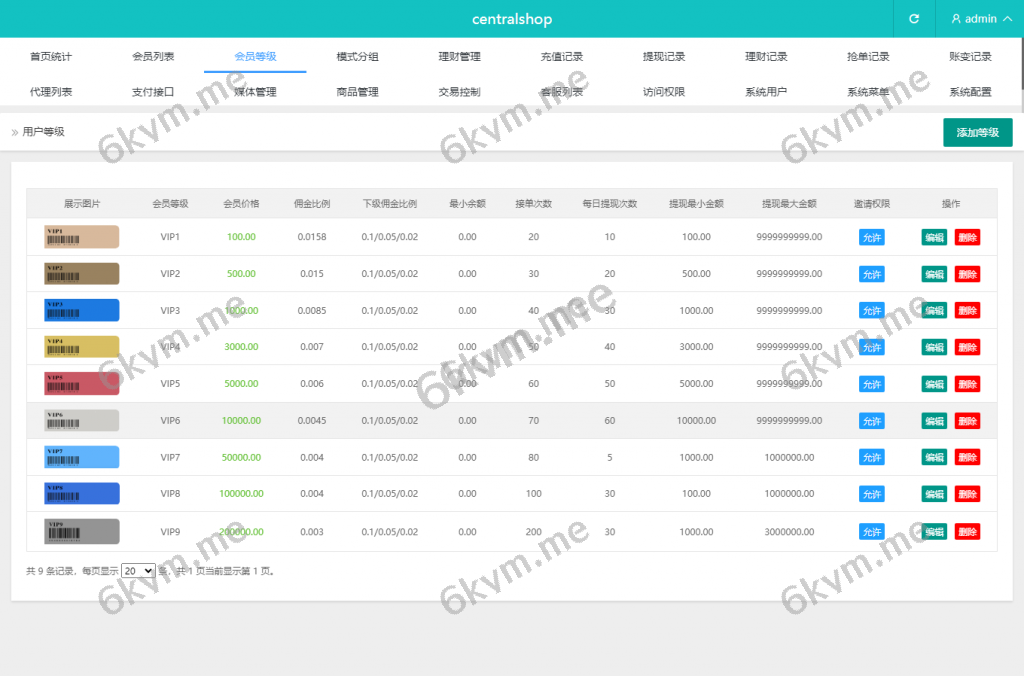Go to the 系统配置 menu item
The height and width of the screenshot is (676, 1024).
(970, 92)
